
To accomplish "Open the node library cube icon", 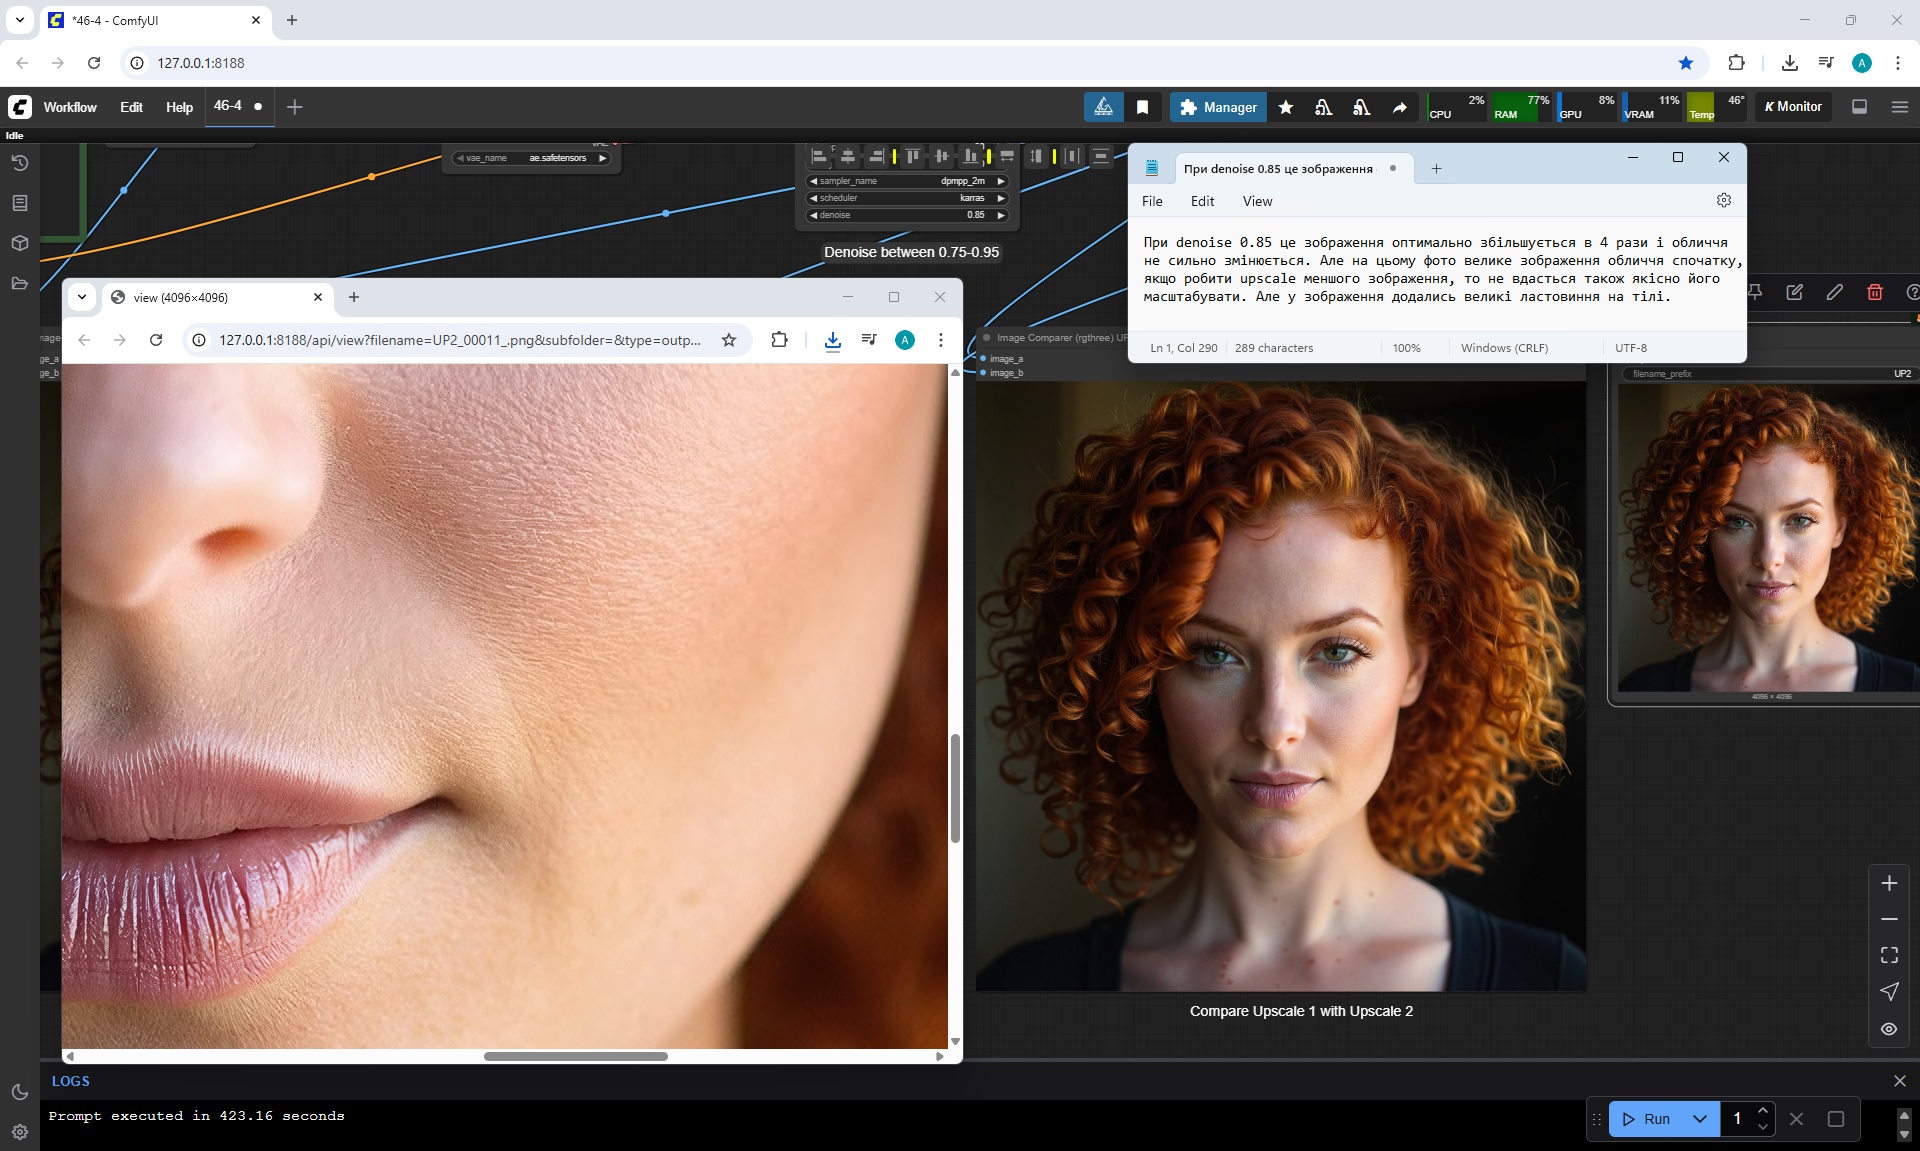I will 19,243.
